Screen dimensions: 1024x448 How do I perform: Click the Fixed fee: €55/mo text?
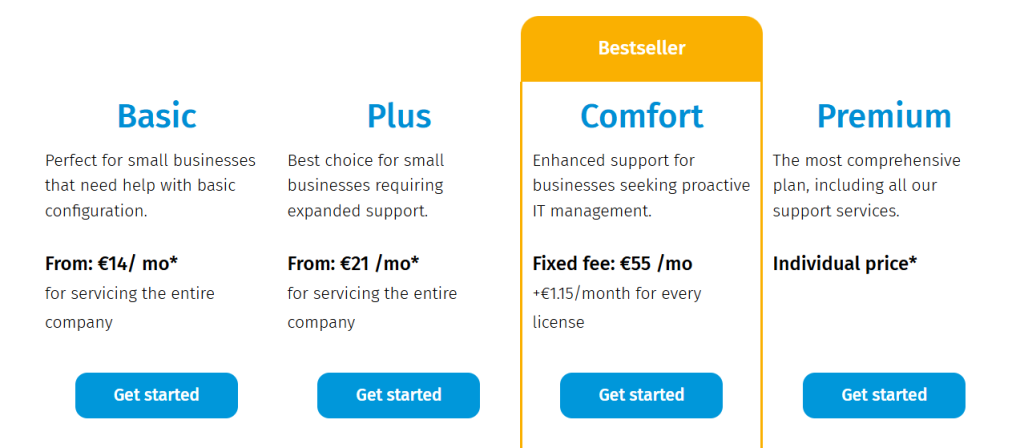612,264
